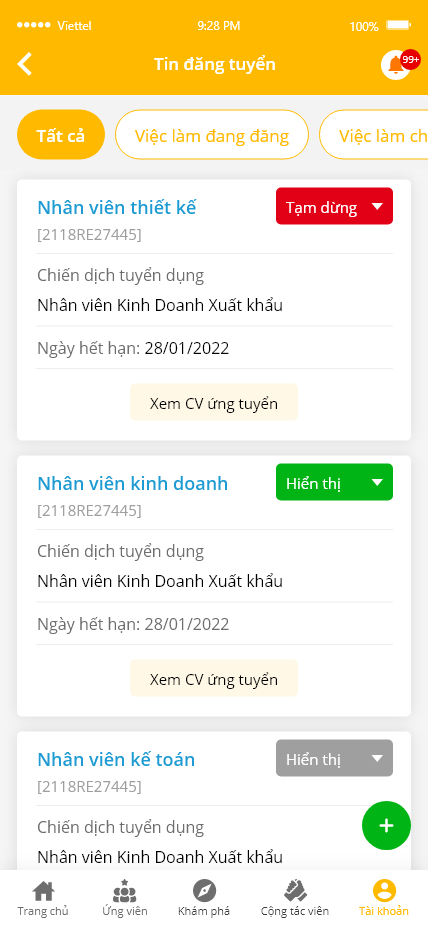Switch to Việc làm đang đăng tab

[x=212, y=135]
